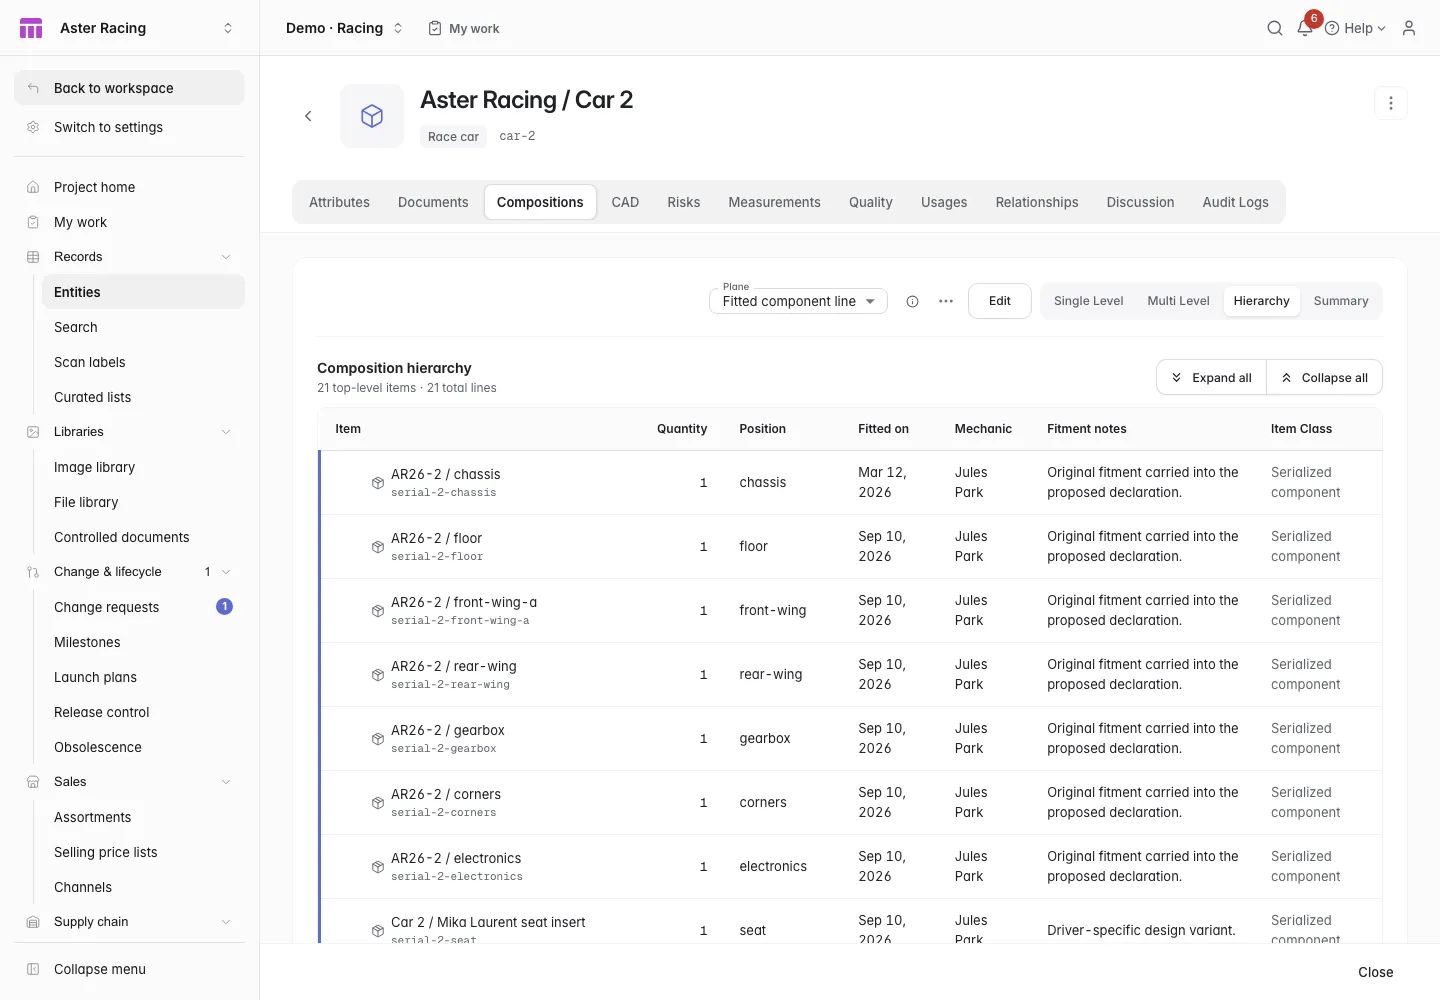This screenshot has width=1440, height=1000.
Task: Open the Attributes tab
Action: (339, 202)
